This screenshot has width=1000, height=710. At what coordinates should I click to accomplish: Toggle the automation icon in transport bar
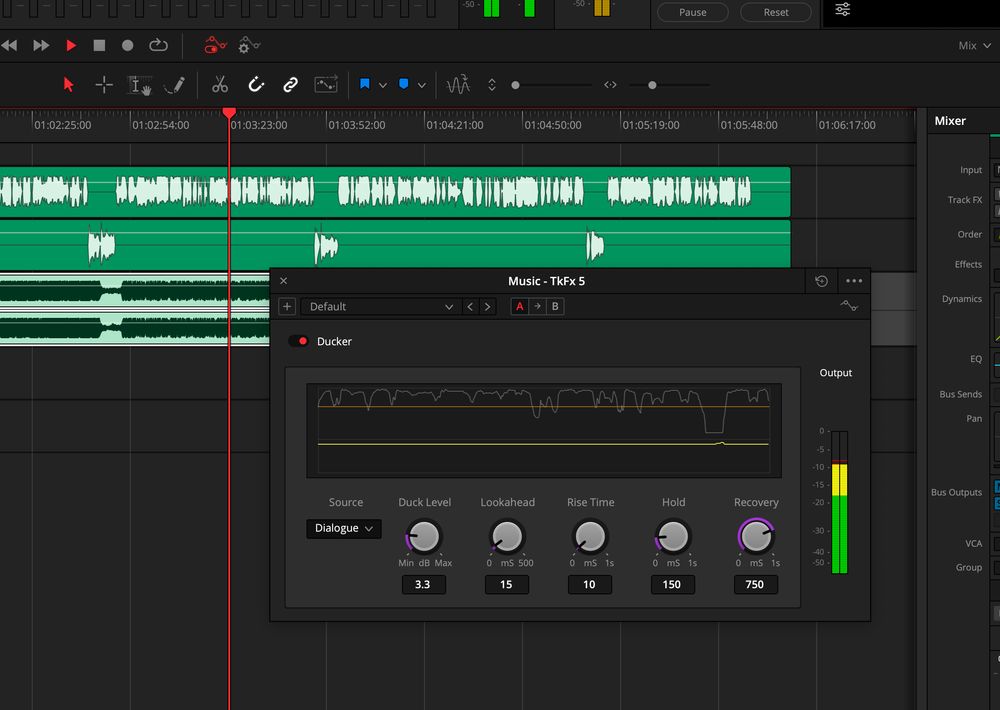point(215,45)
